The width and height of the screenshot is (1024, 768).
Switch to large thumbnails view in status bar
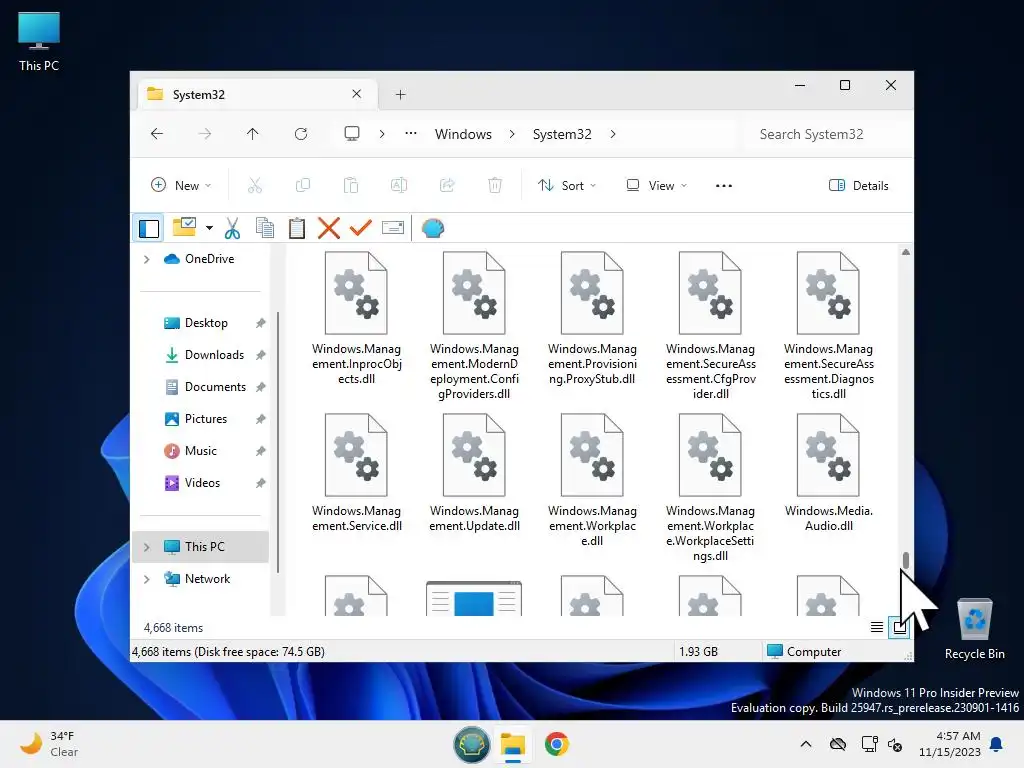(x=899, y=628)
